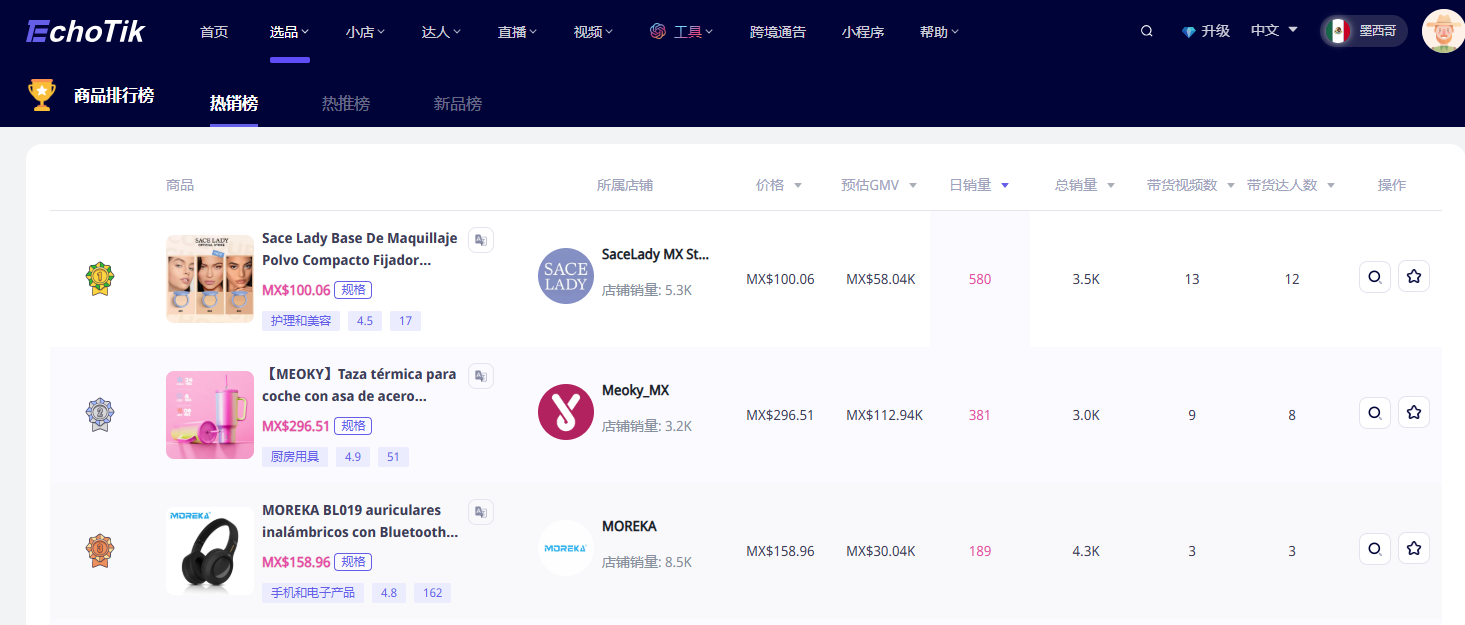Image resolution: width=1465 pixels, height=625 pixels.
Task: Click the Meoky_MX store logo
Action: tap(566, 412)
